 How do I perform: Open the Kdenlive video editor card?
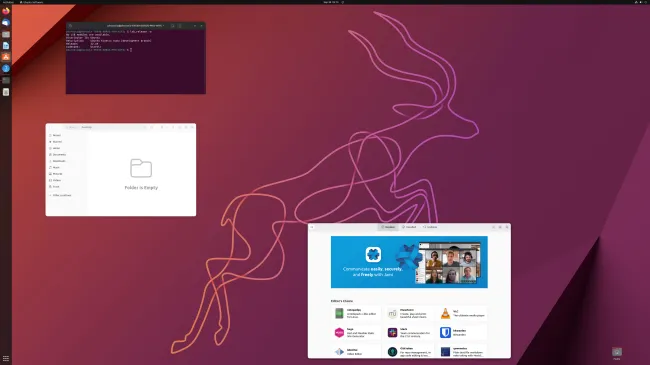[356, 351]
